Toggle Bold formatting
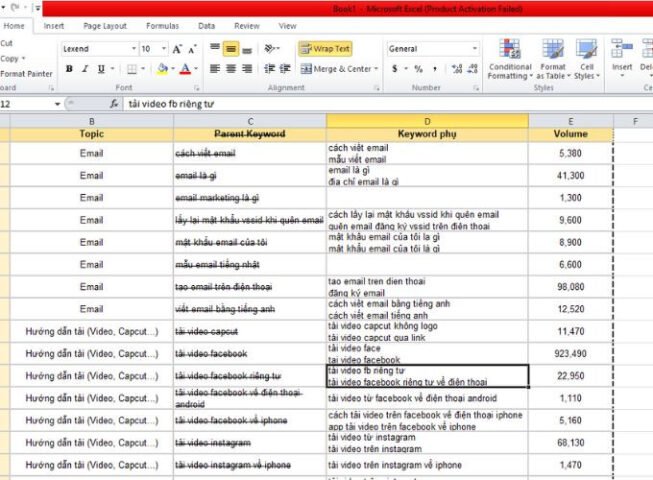653x480 pixels. click(x=69, y=69)
